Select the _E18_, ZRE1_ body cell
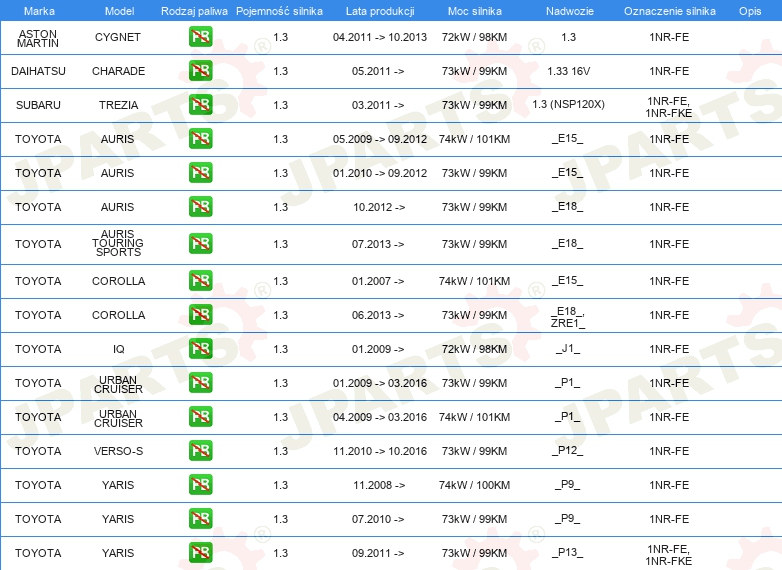This screenshot has width=782, height=570. [568, 317]
